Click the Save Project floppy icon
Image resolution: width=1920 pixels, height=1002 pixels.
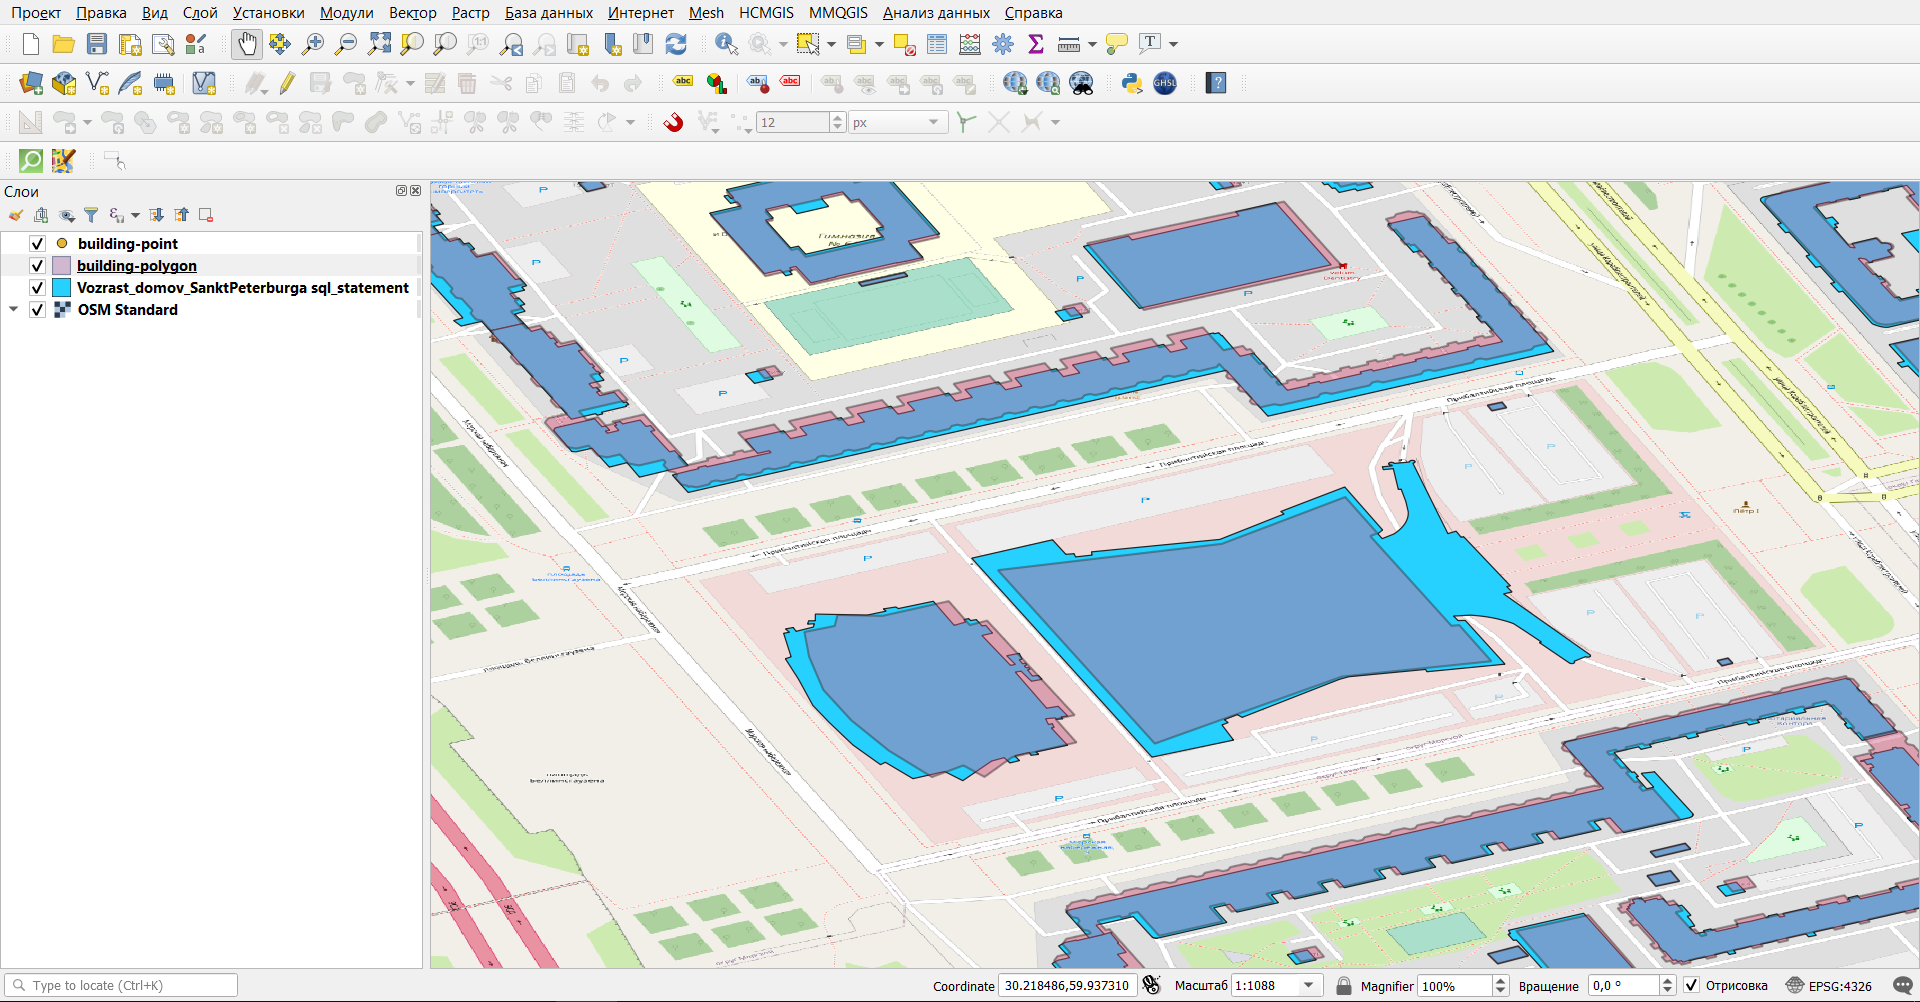click(x=97, y=44)
